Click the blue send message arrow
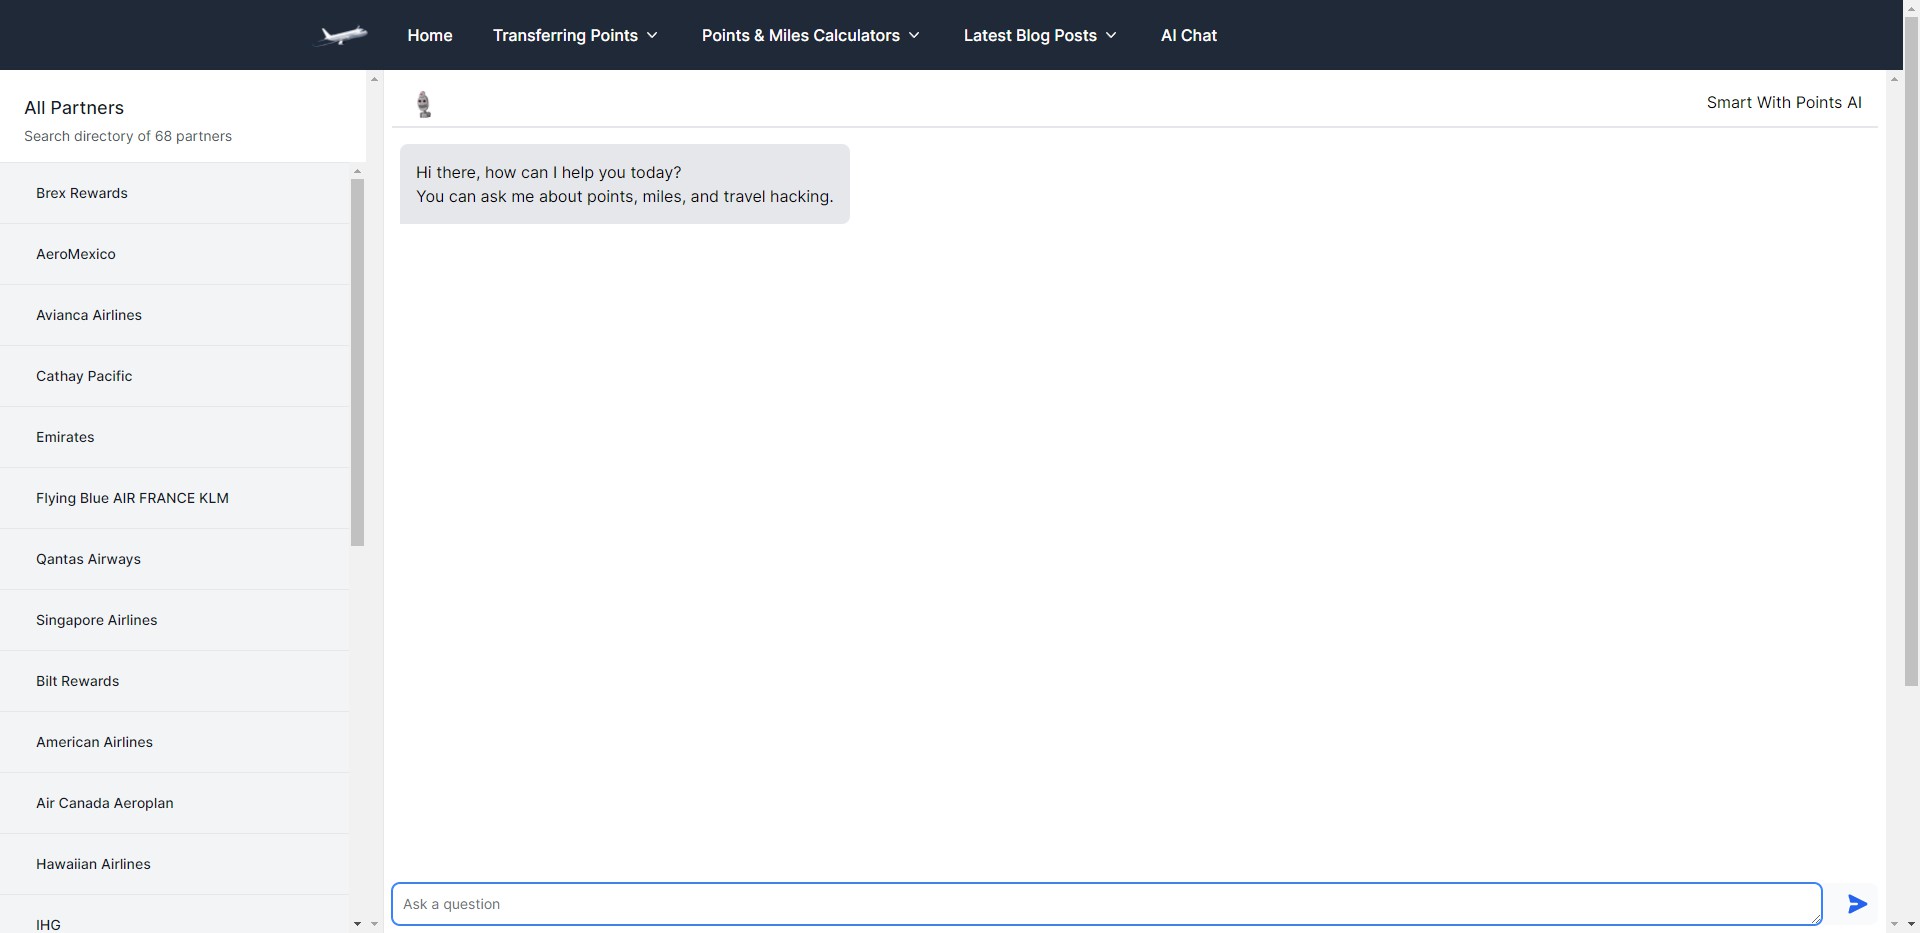Screen dimensions: 1920x933 [1857, 904]
